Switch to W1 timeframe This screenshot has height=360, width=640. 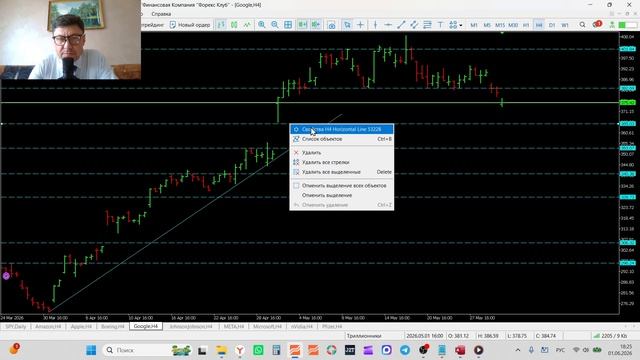click(x=565, y=25)
